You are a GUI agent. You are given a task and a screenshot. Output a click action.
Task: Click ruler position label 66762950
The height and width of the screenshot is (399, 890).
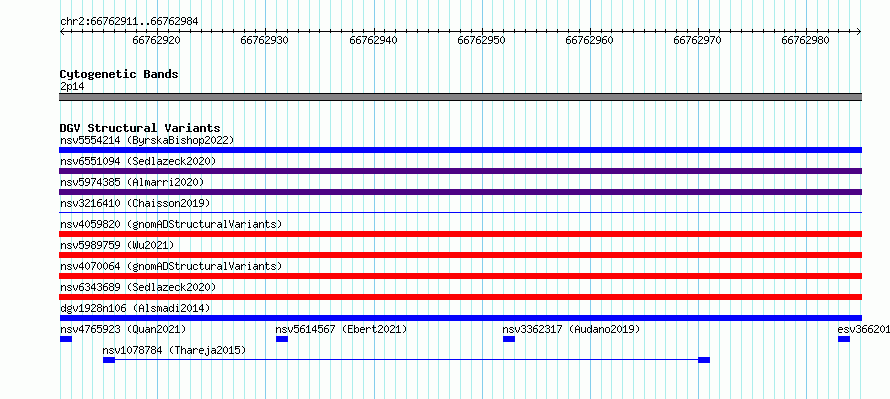(482, 40)
